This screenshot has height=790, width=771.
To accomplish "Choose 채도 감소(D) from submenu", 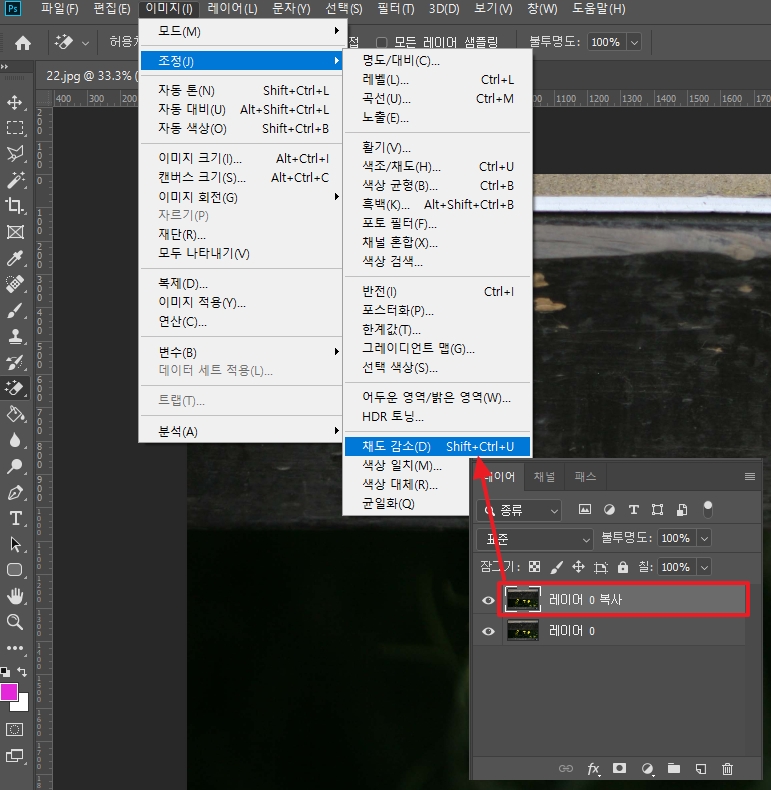I will pyautogui.click(x=437, y=446).
